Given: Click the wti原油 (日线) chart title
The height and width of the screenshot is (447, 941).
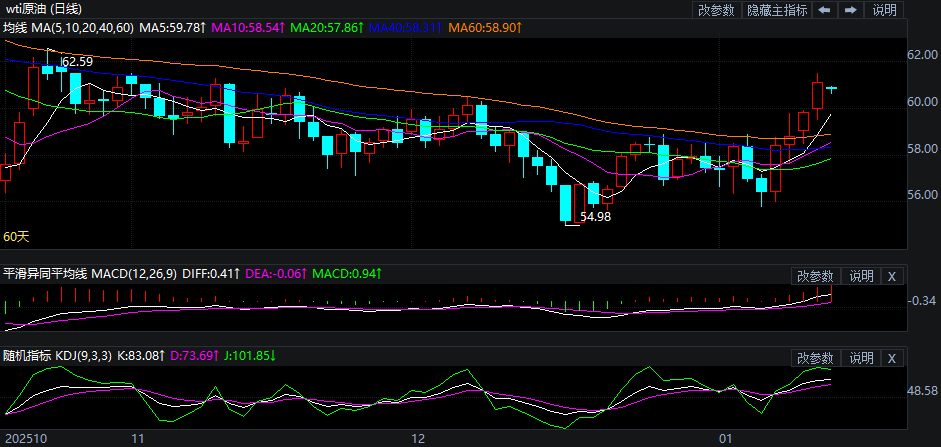Looking at the screenshot, I should tap(44, 9).
